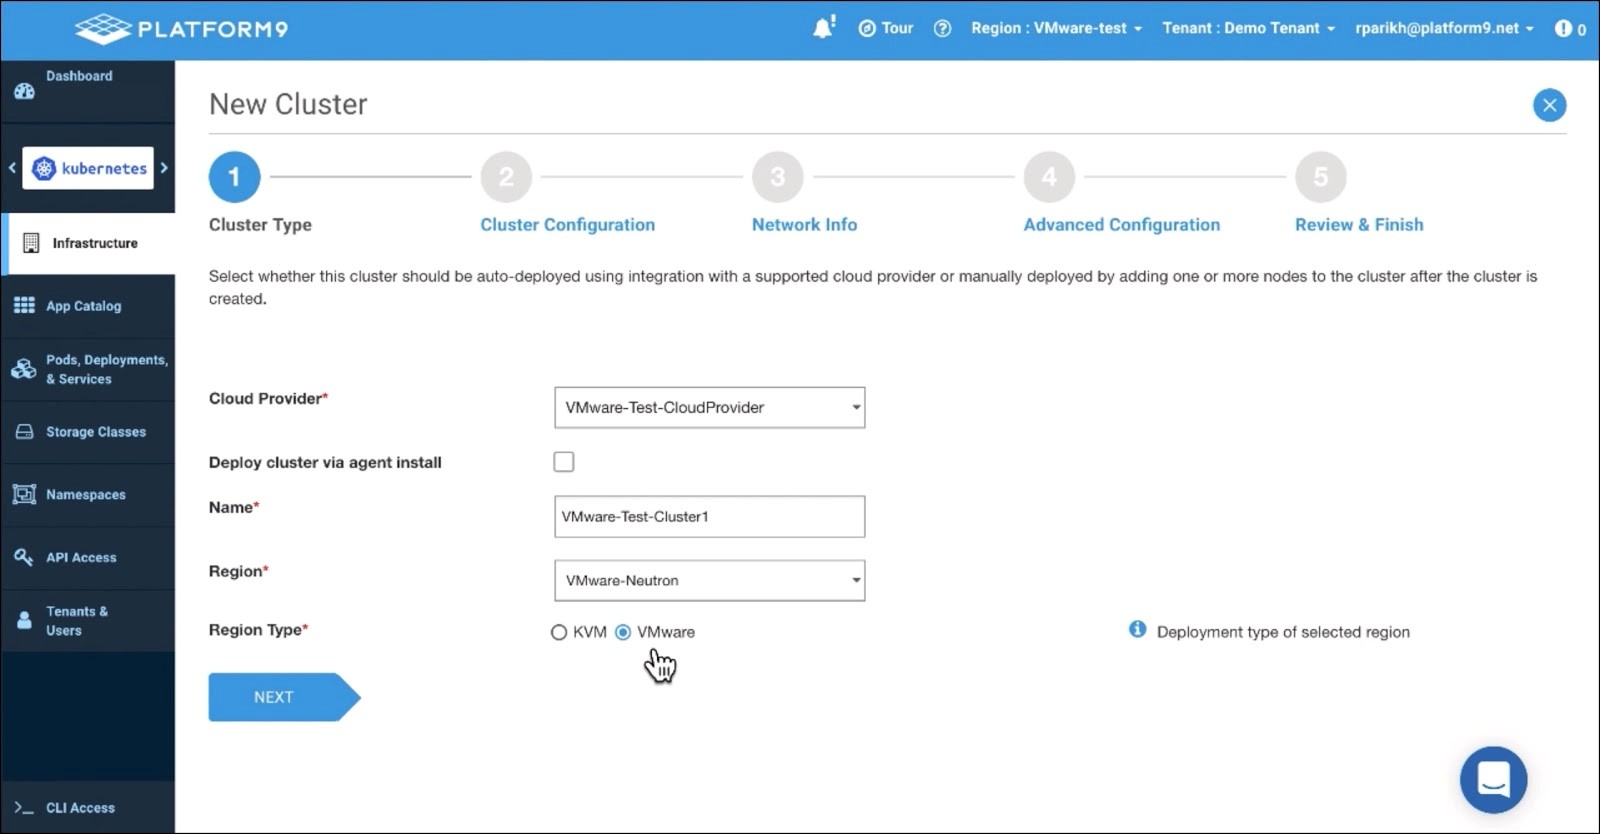Screen dimensions: 1600x834
Task: Click the New Cluster heading
Action: 288,104
